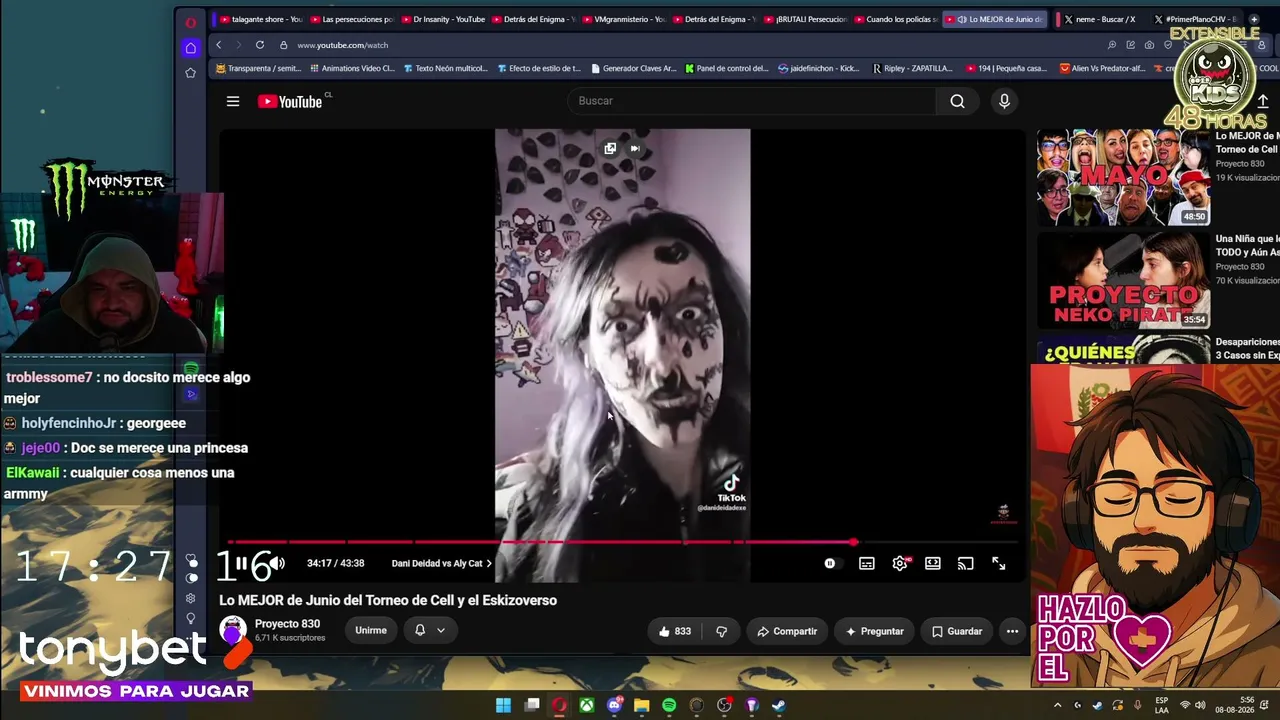The height and width of the screenshot is (720, 1280).
Task: Open the Alien Vs Predator bookmark
Action: click(x=1103, y=69)
